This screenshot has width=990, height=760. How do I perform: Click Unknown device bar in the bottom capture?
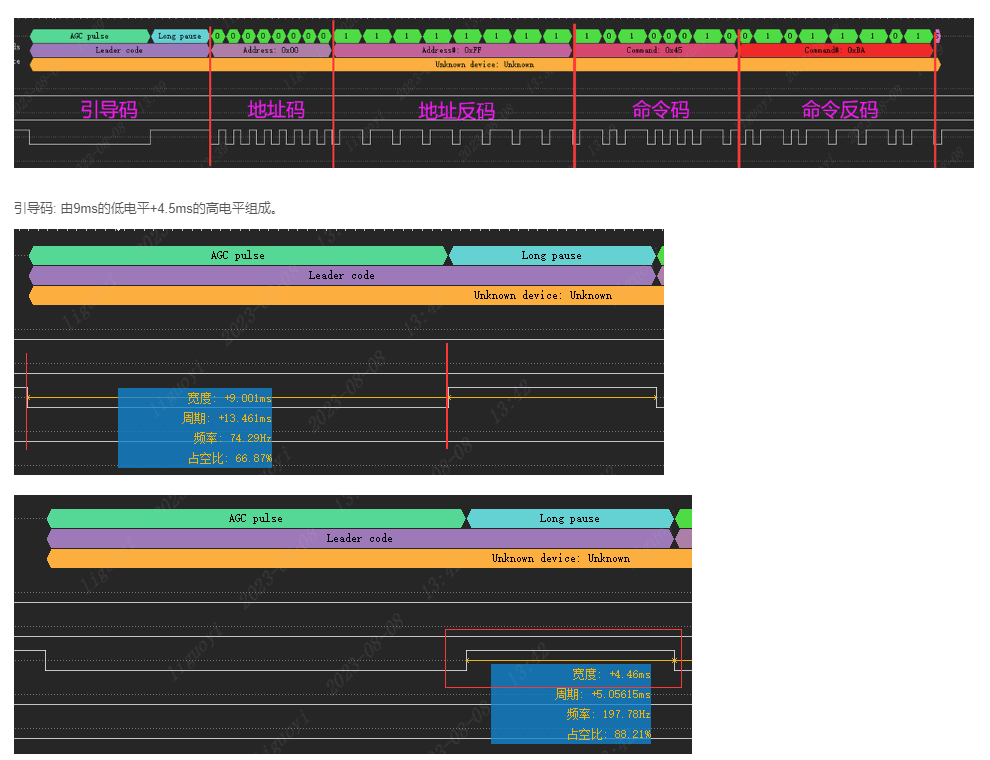click(560, 559)
